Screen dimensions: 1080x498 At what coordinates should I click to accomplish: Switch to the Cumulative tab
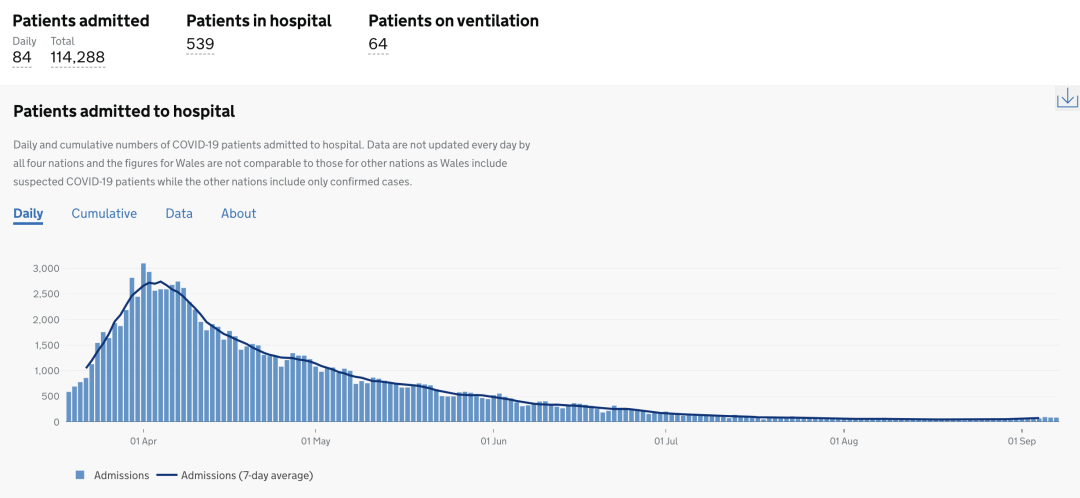coord(104,213)
